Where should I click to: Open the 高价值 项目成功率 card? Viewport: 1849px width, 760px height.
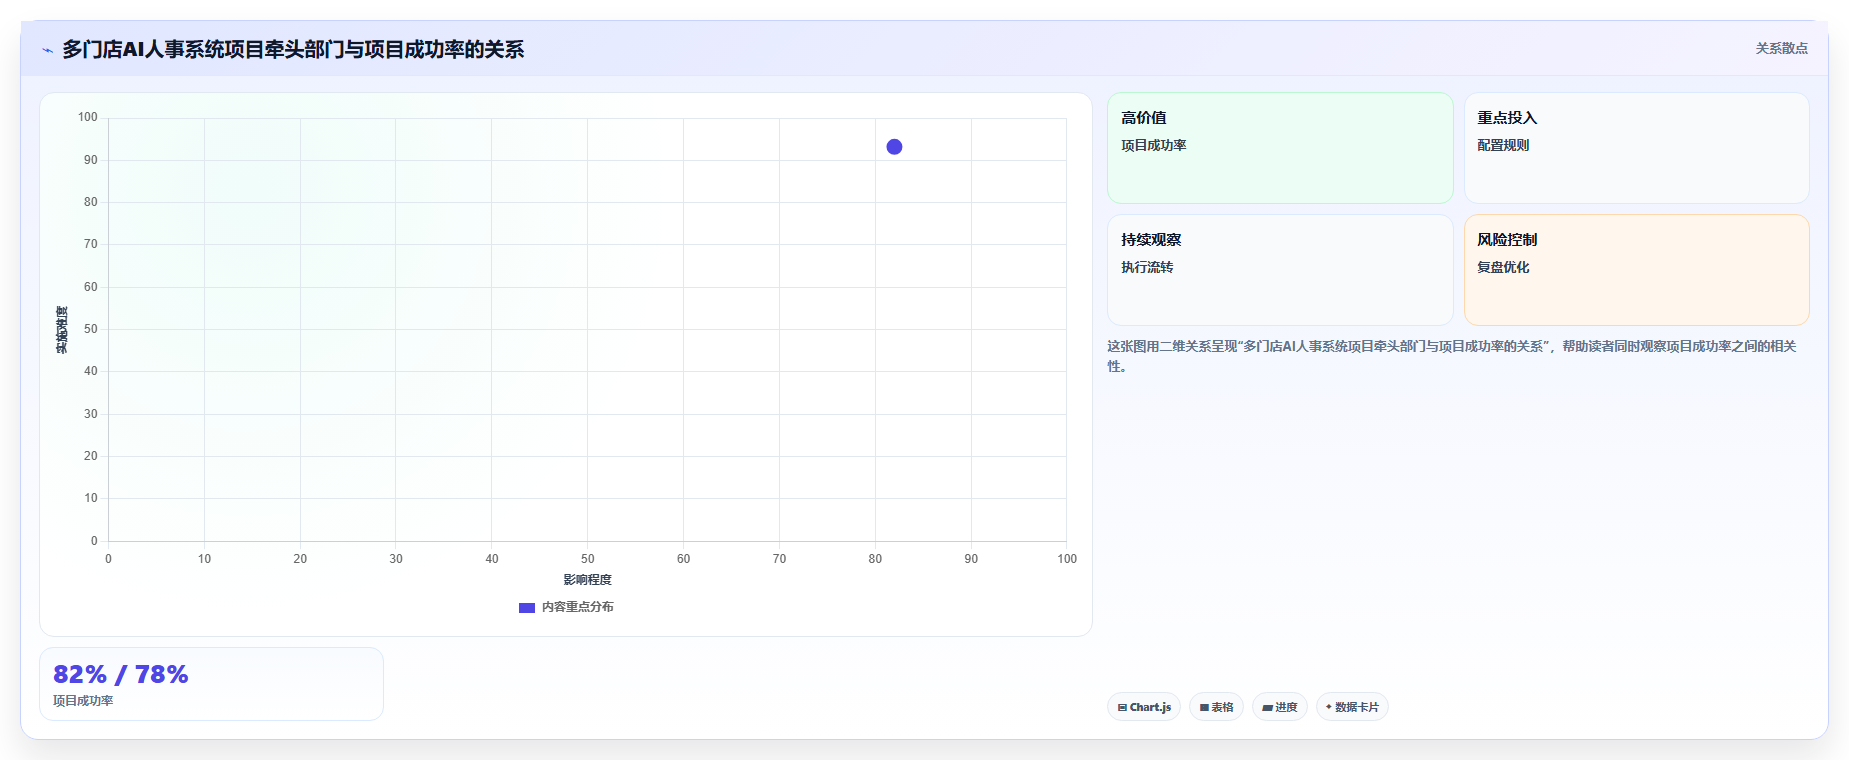coord(1280,148)
